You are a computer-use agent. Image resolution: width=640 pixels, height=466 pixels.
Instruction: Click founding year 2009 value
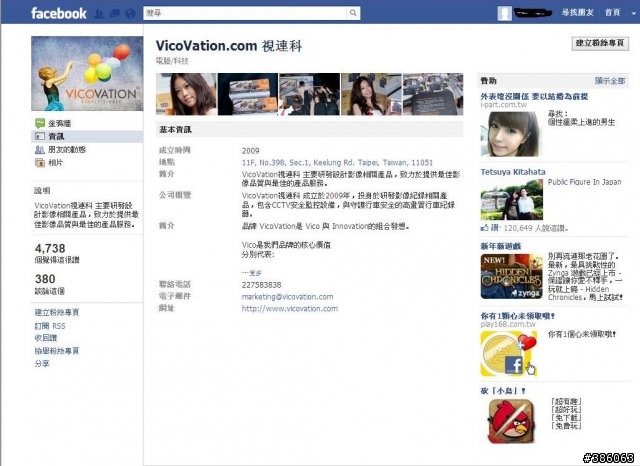[250, 151]
